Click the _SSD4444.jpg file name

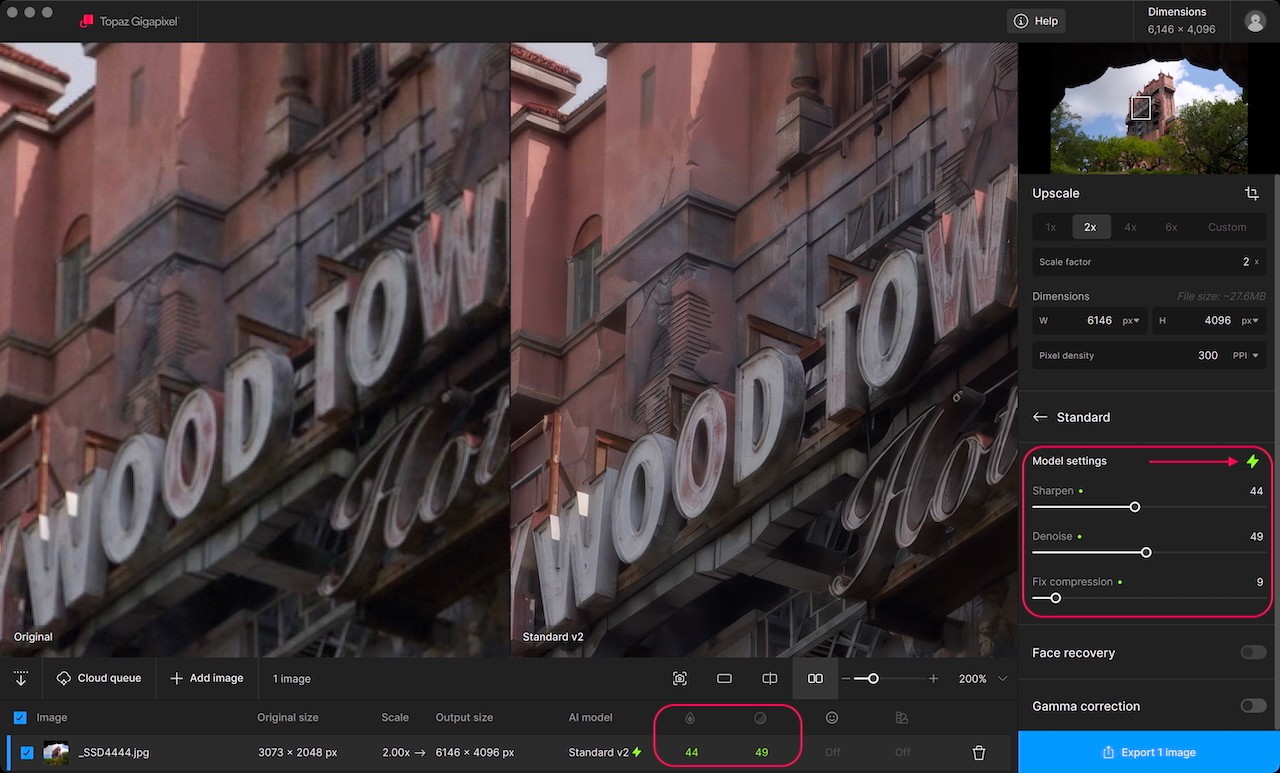pos(113,752)
